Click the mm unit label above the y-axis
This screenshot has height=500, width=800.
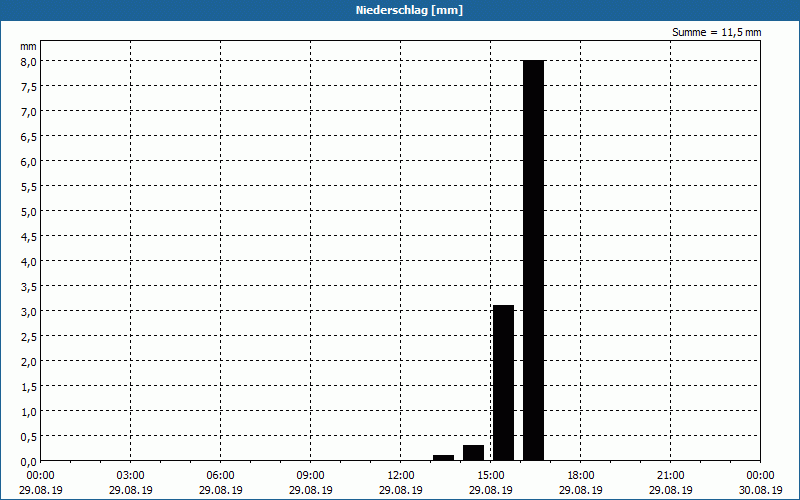click(28, 46)
